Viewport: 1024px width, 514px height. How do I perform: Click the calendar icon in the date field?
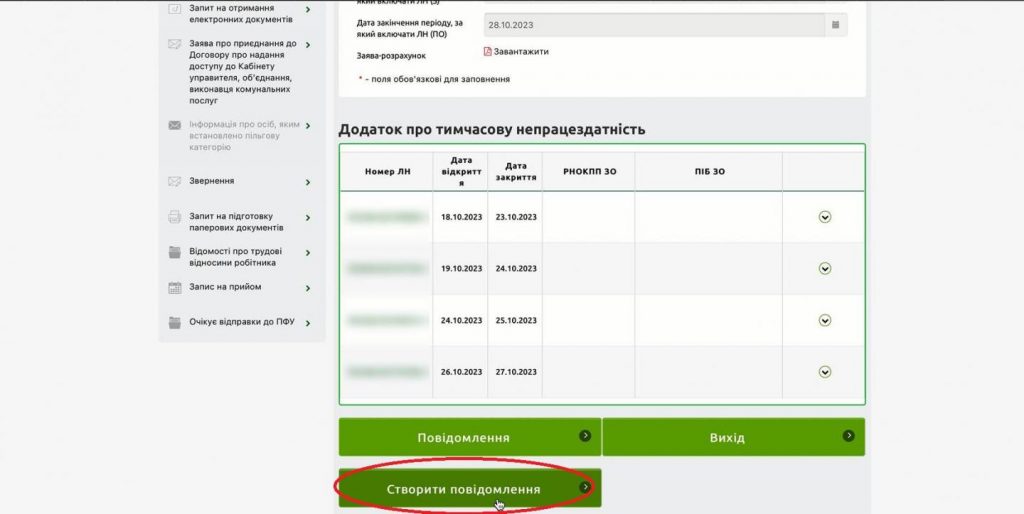point(833,25)
